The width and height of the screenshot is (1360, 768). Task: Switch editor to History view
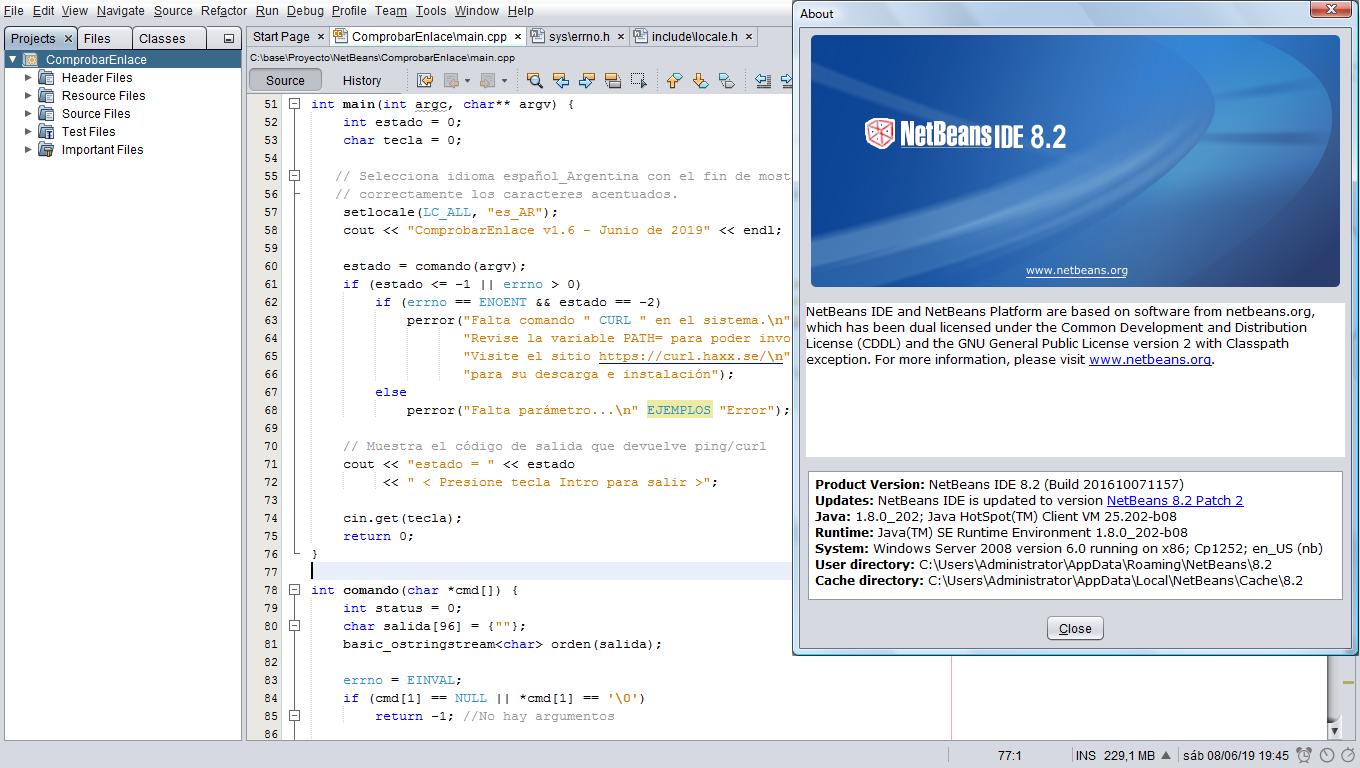pos(362,81)
